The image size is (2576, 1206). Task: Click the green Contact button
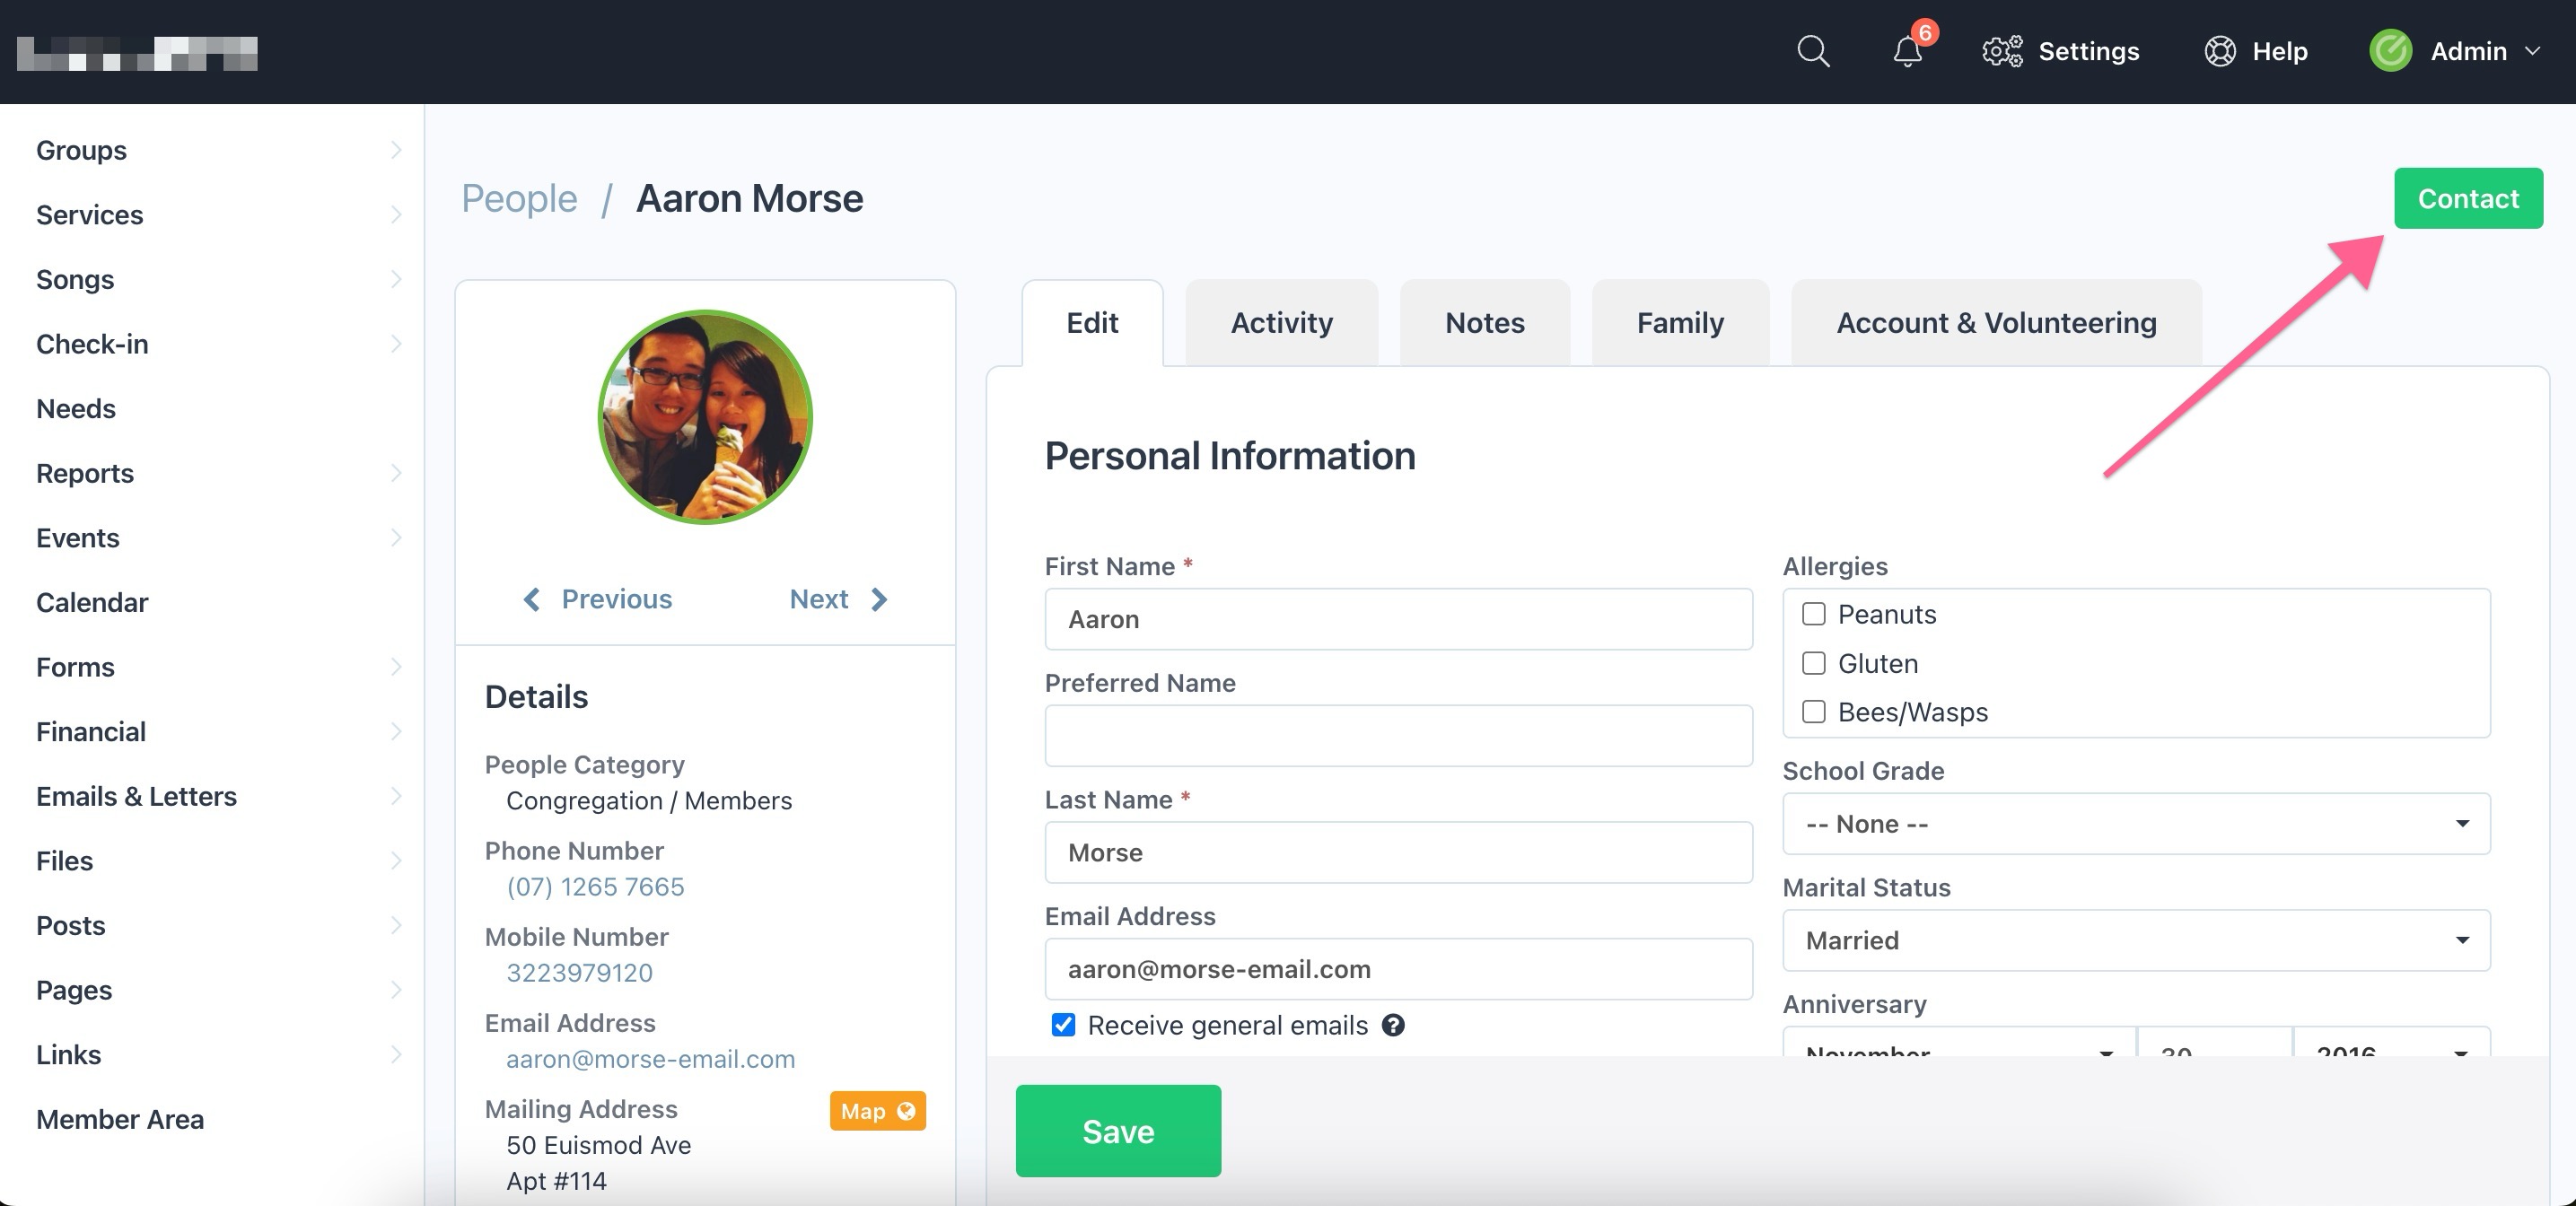[2467, 199]
